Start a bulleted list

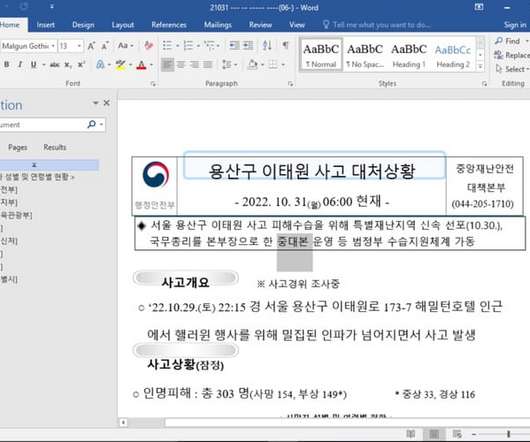click(x=167, y=45)
